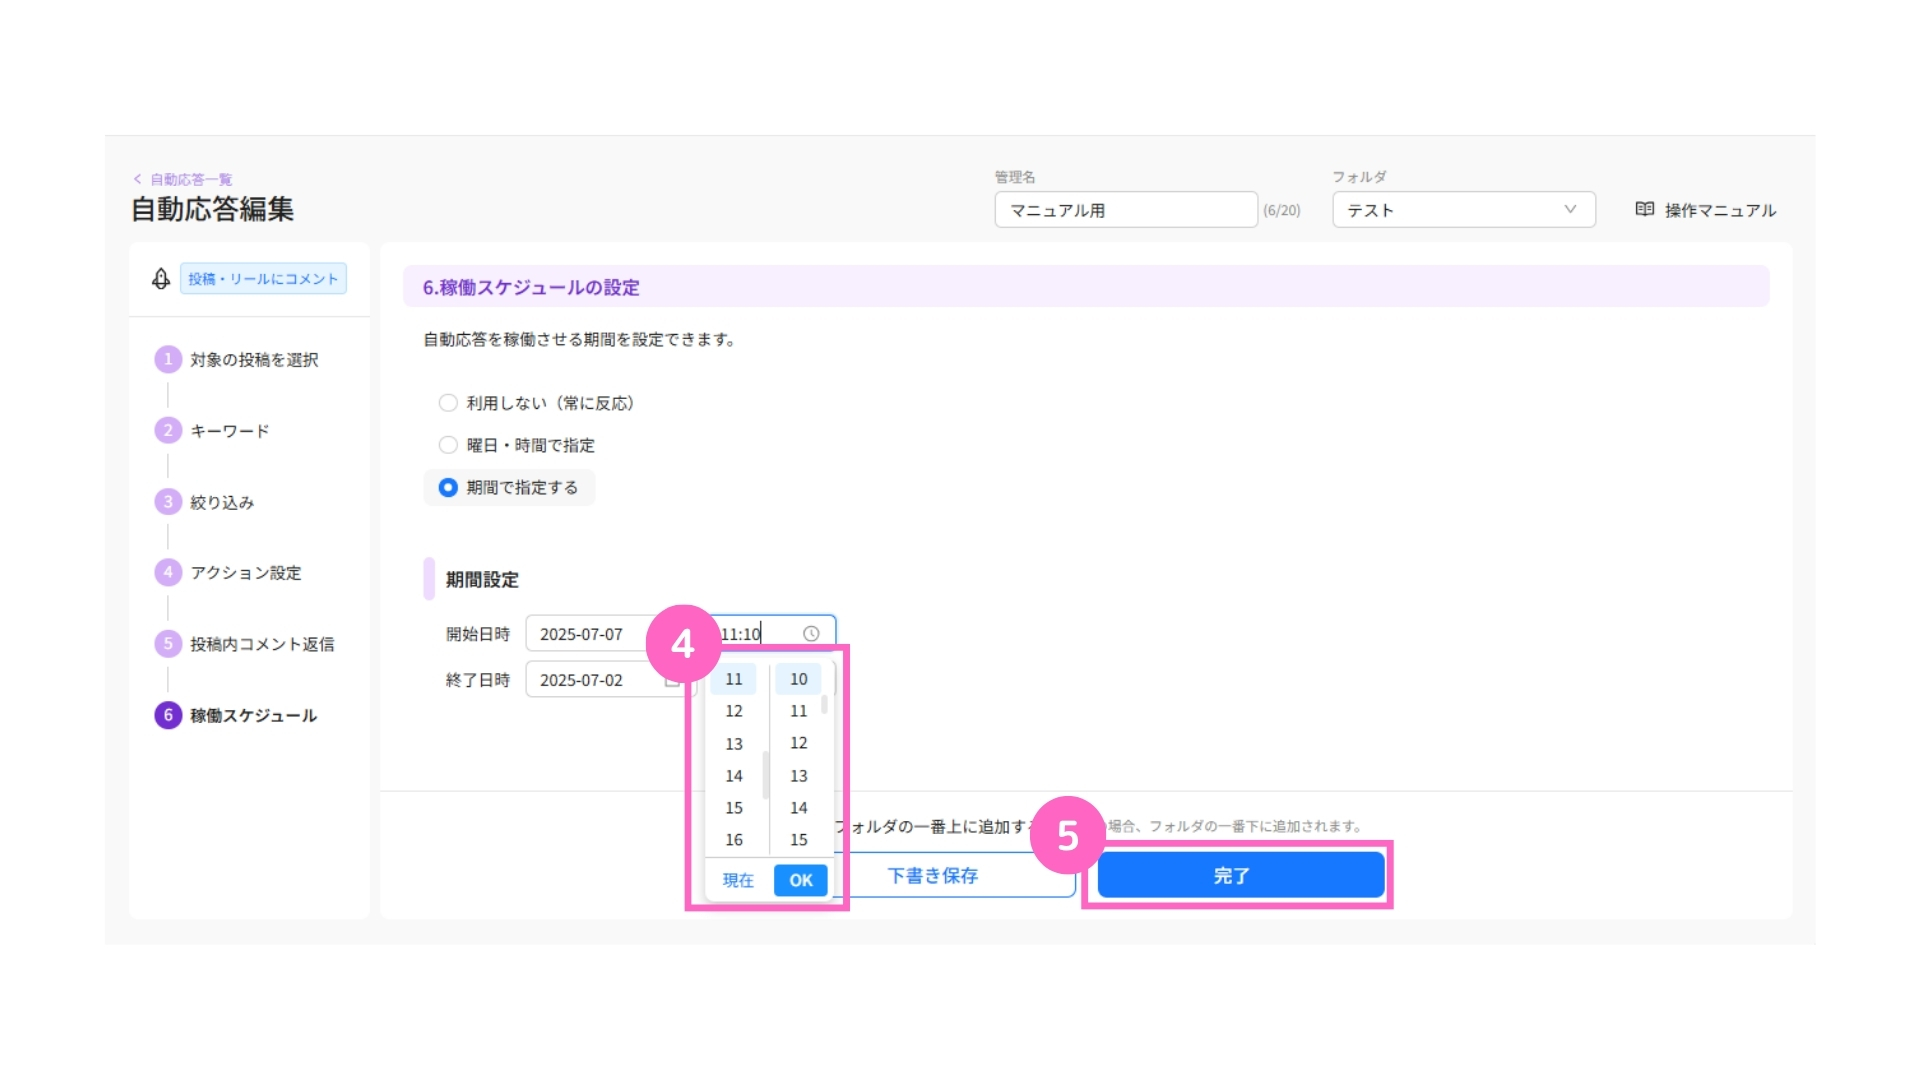Click 現在 link in time picker

tap(738, 880)
